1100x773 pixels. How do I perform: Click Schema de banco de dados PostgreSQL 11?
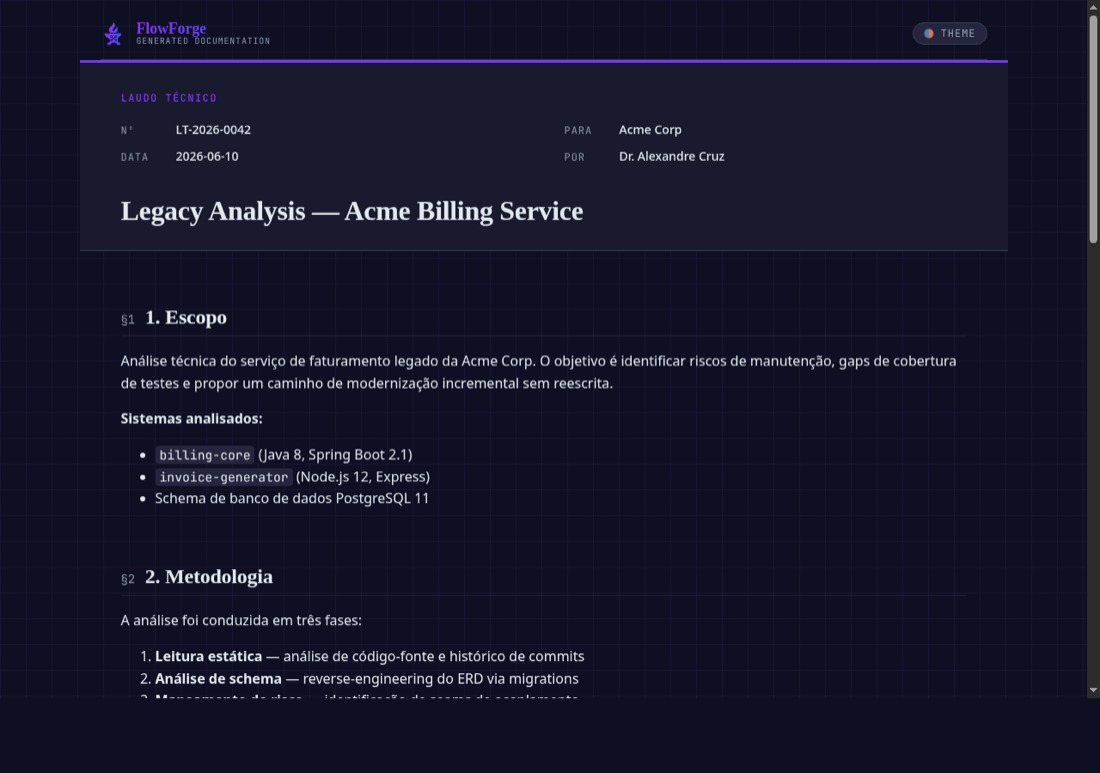pos(292,499)
